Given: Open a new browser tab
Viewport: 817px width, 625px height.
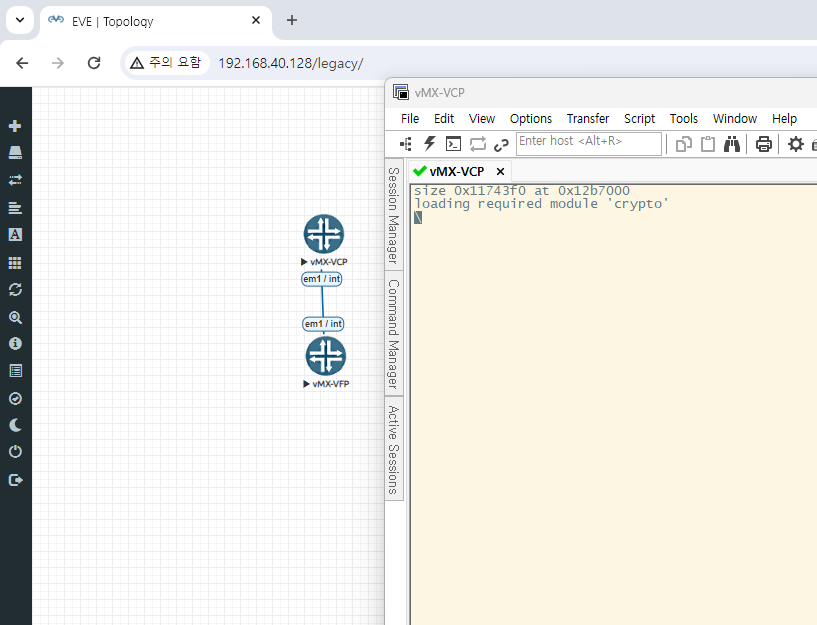Looking at the screenshot, I should (x=292, y=20).
